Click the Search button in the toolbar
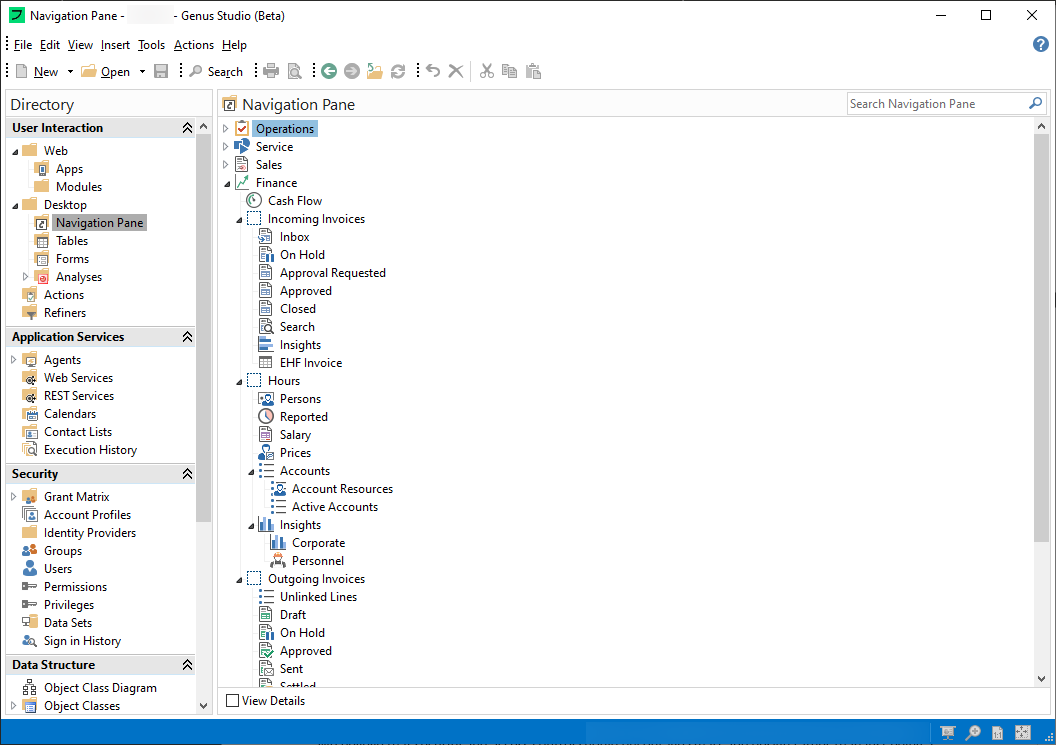 click(217, 71)
